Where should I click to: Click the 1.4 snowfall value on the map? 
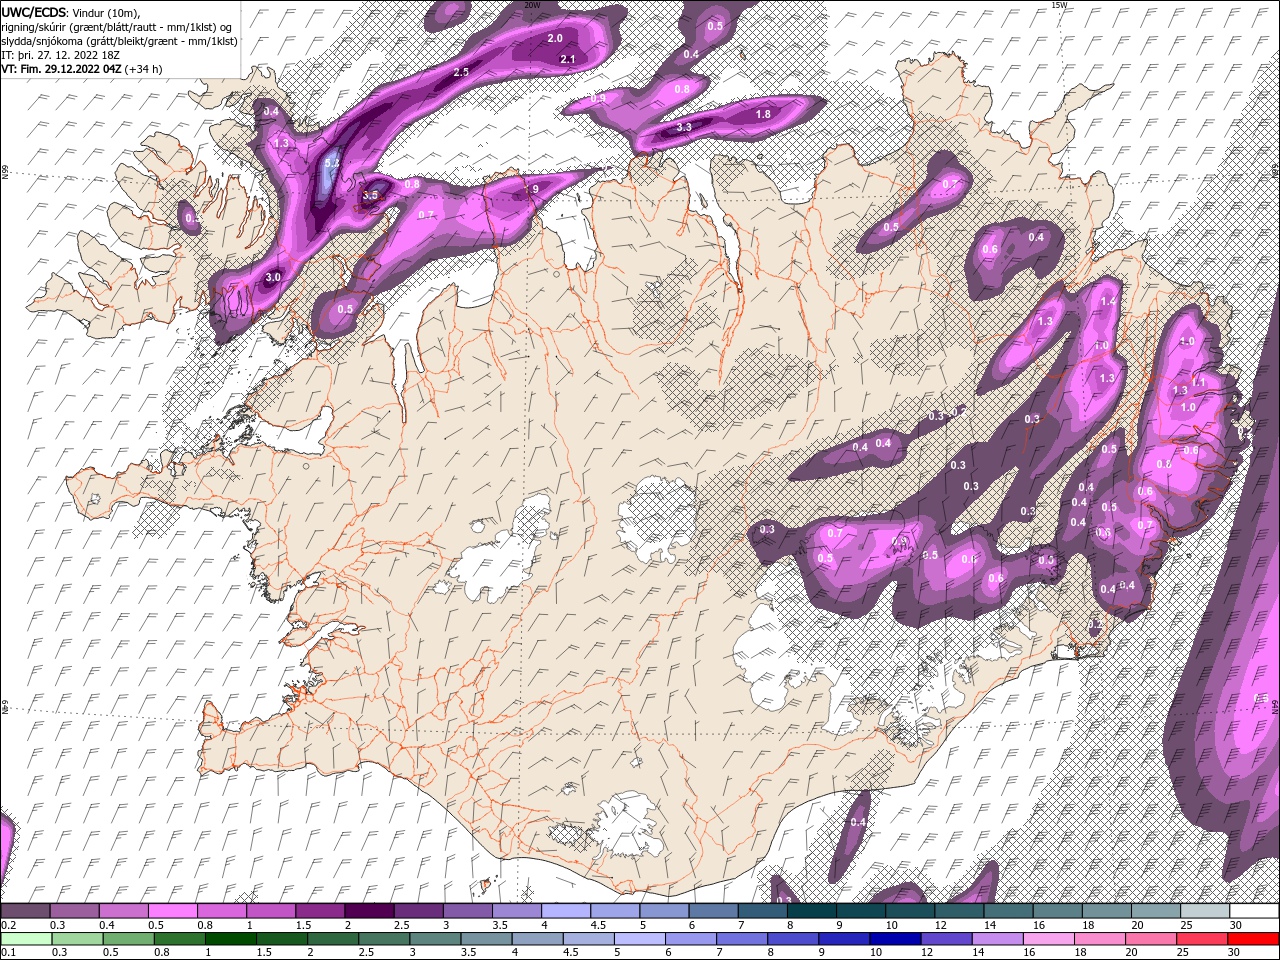(1108, 301)
